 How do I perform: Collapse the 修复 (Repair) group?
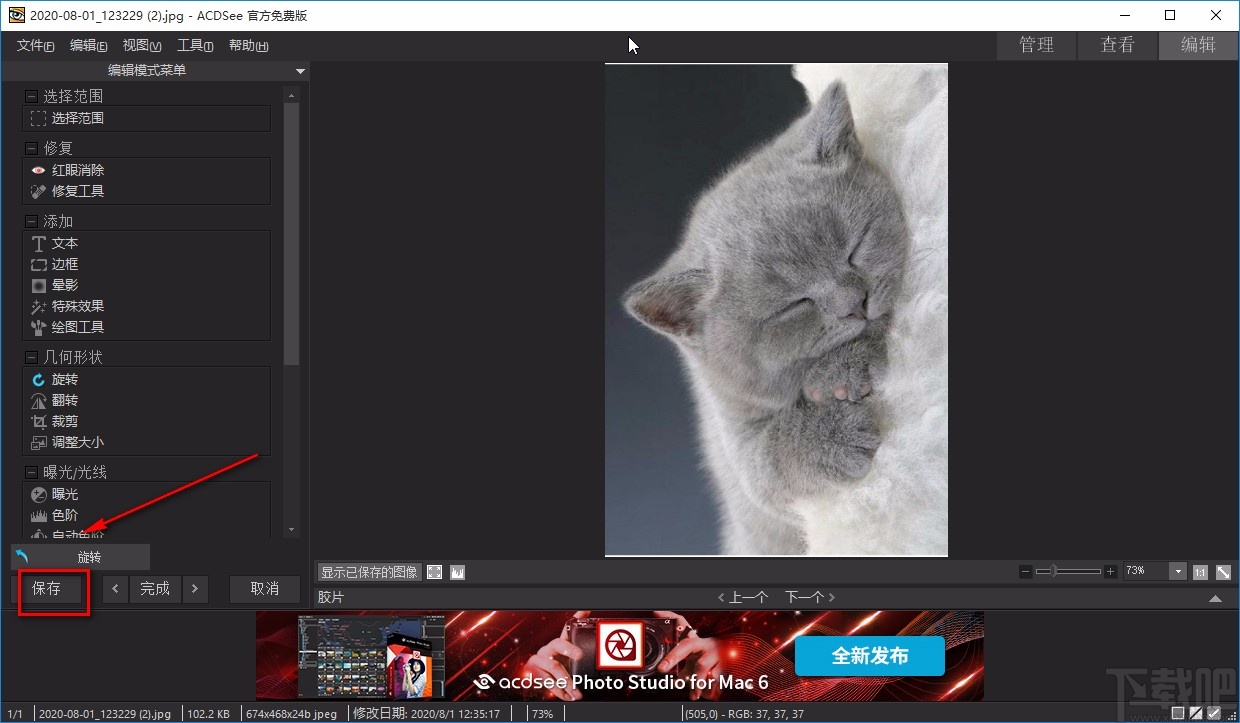(x=31, y=148)
